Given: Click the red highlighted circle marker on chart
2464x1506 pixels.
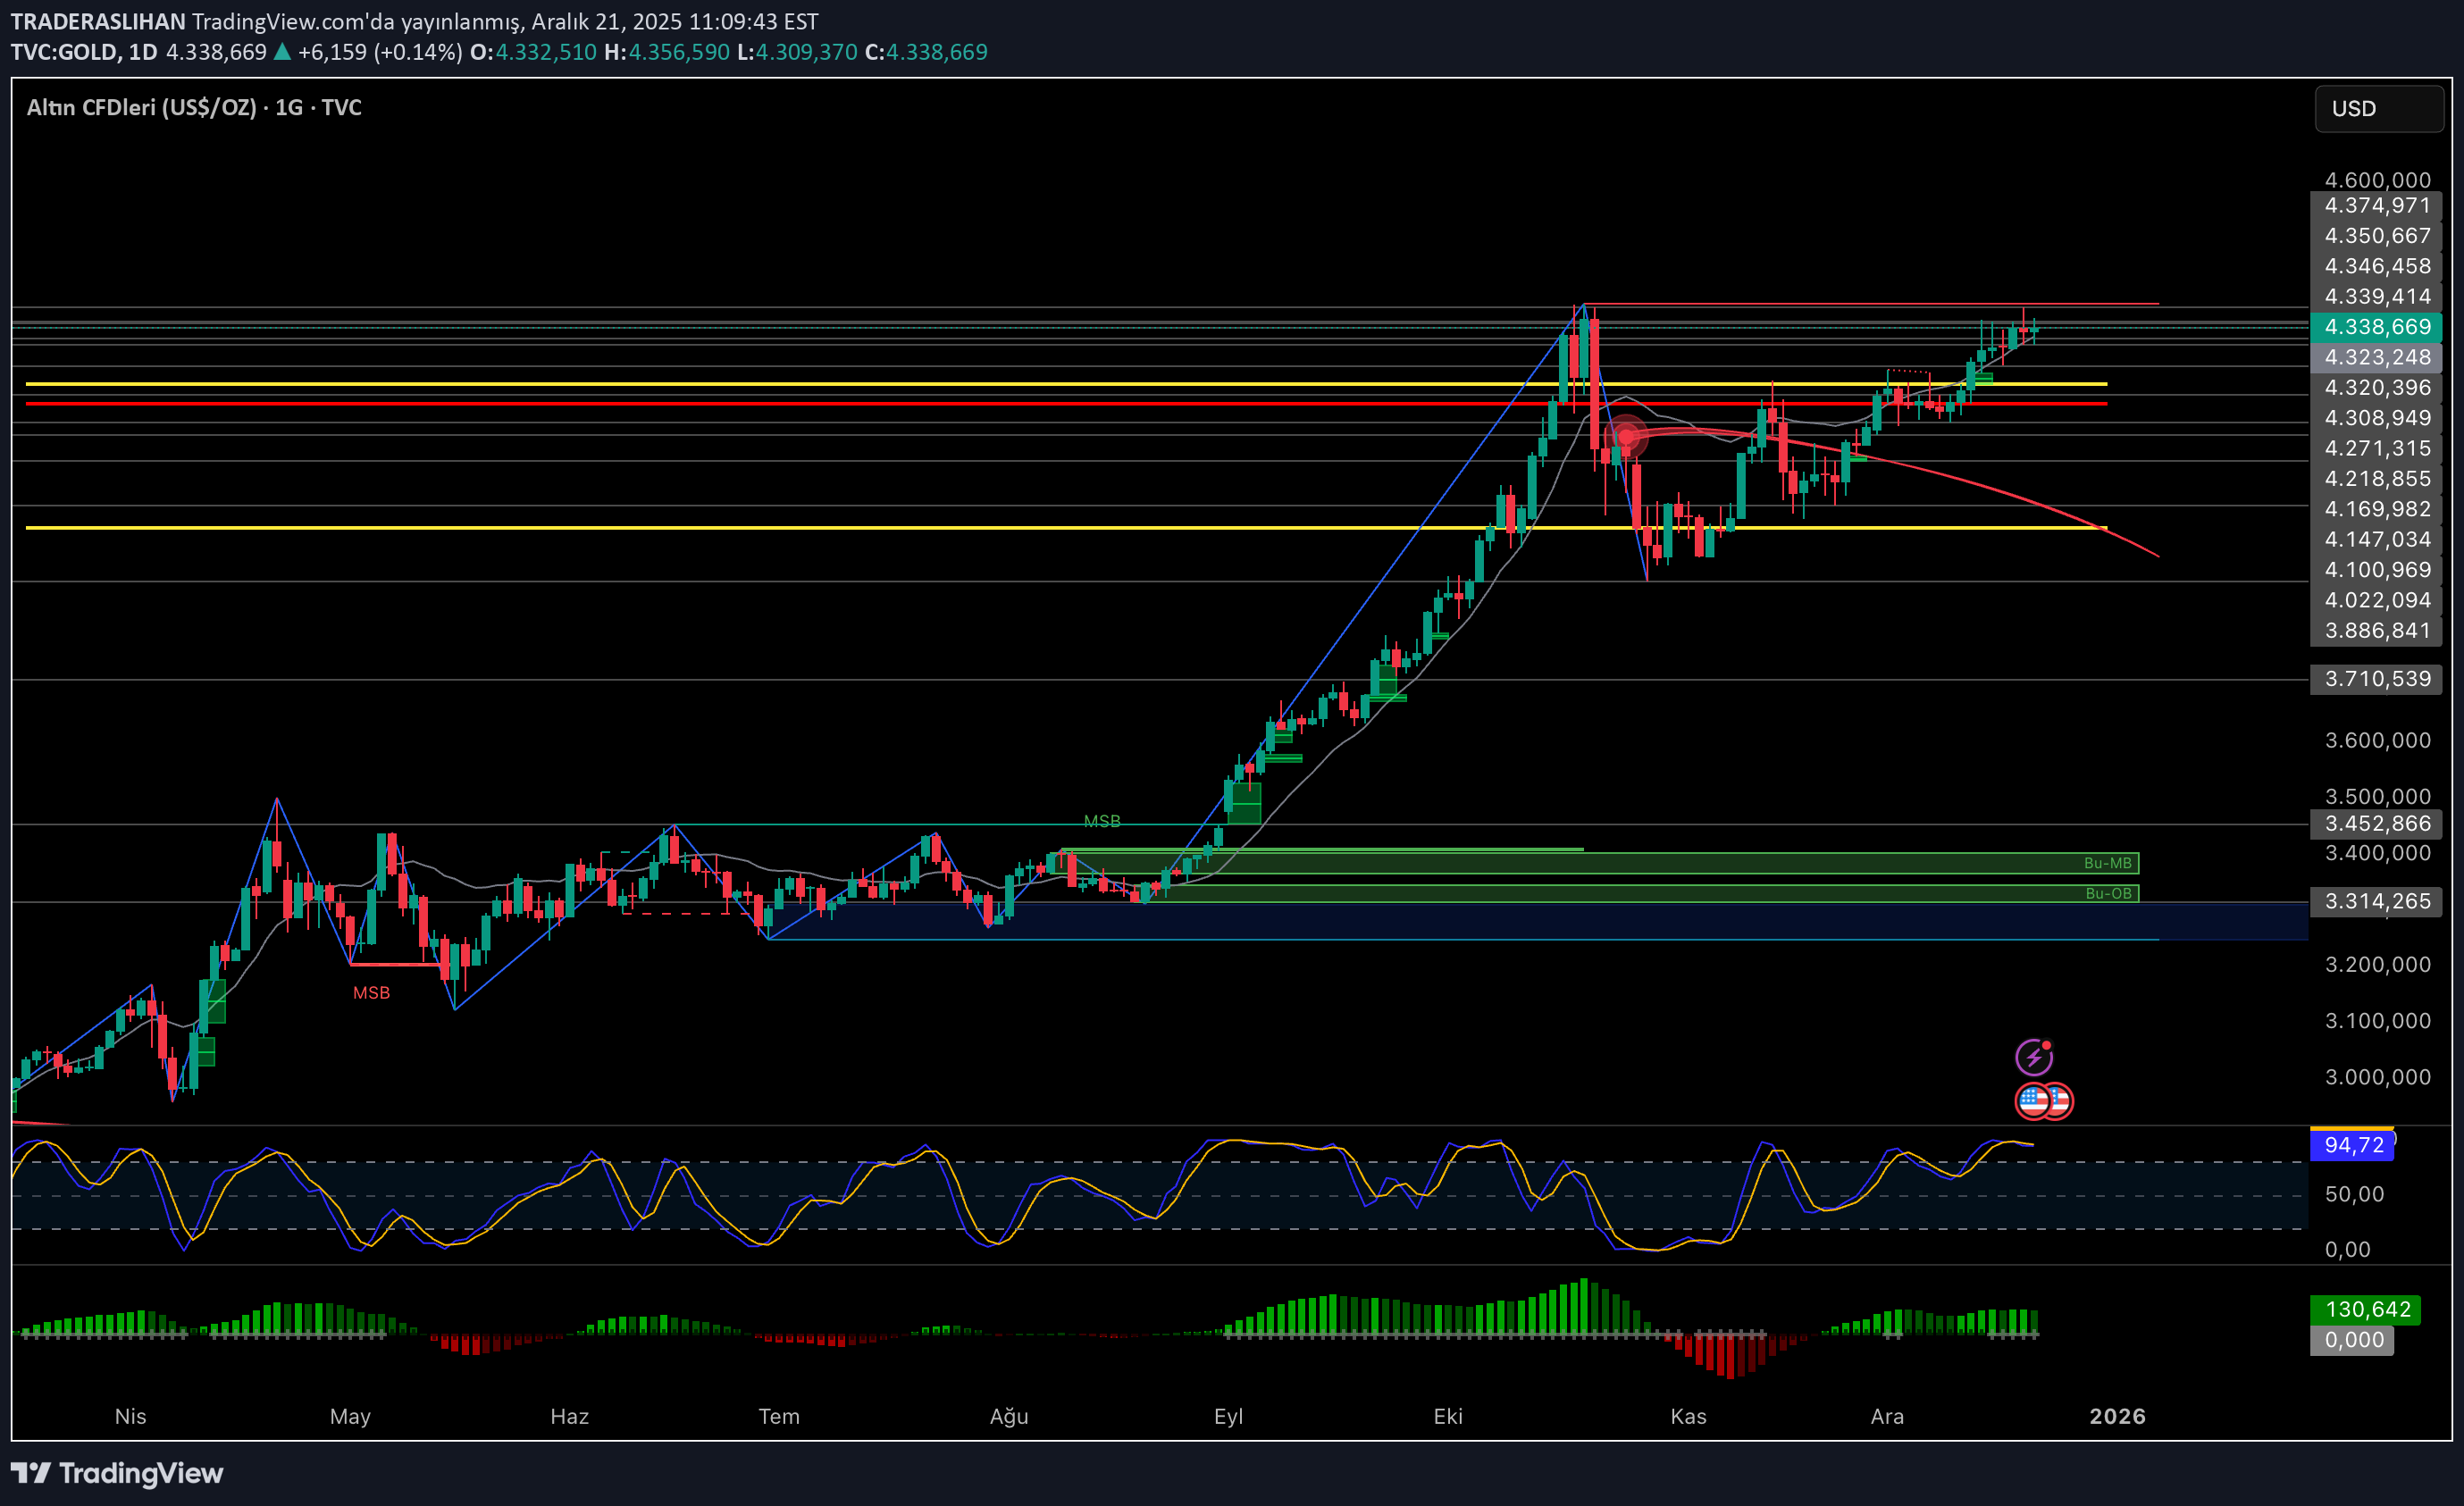Looking at the screenshot, I should (1626, 436).
